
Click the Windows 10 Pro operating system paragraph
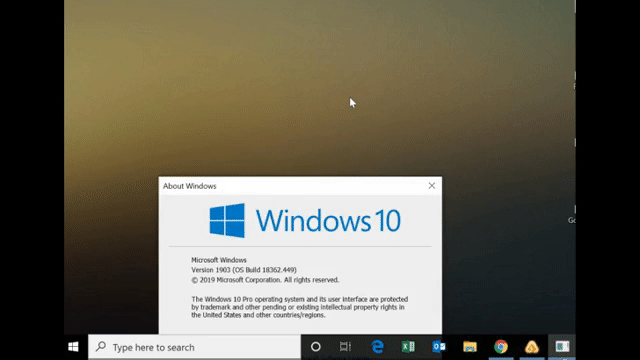point(300,307)
